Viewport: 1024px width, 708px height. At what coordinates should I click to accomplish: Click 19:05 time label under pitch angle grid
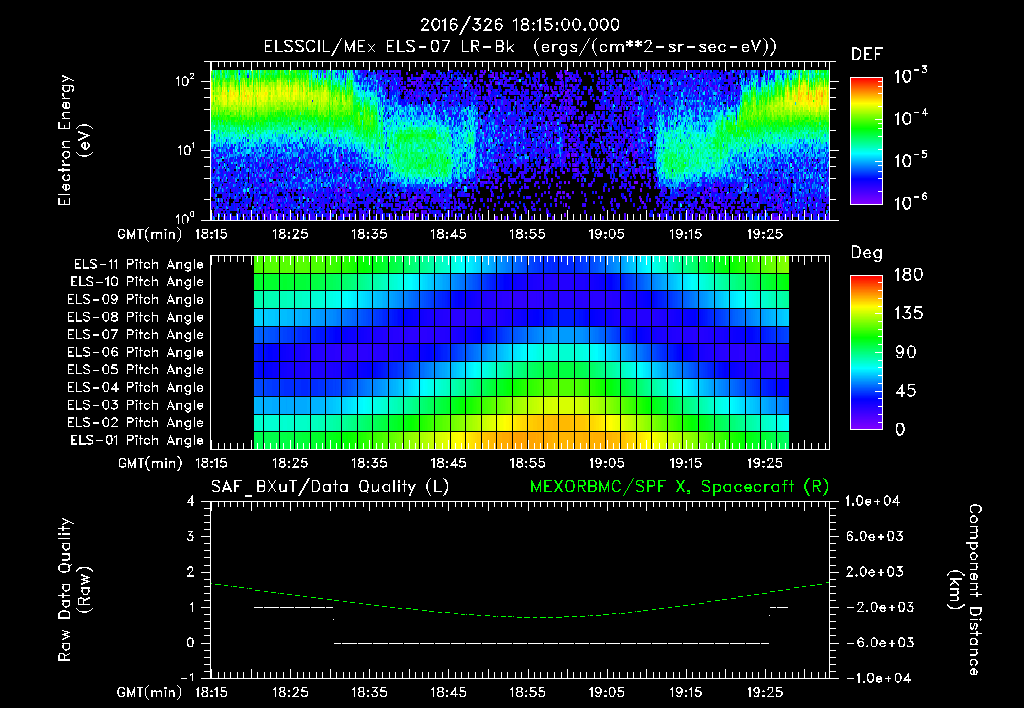pyautogui.click(x=606, y=463)
